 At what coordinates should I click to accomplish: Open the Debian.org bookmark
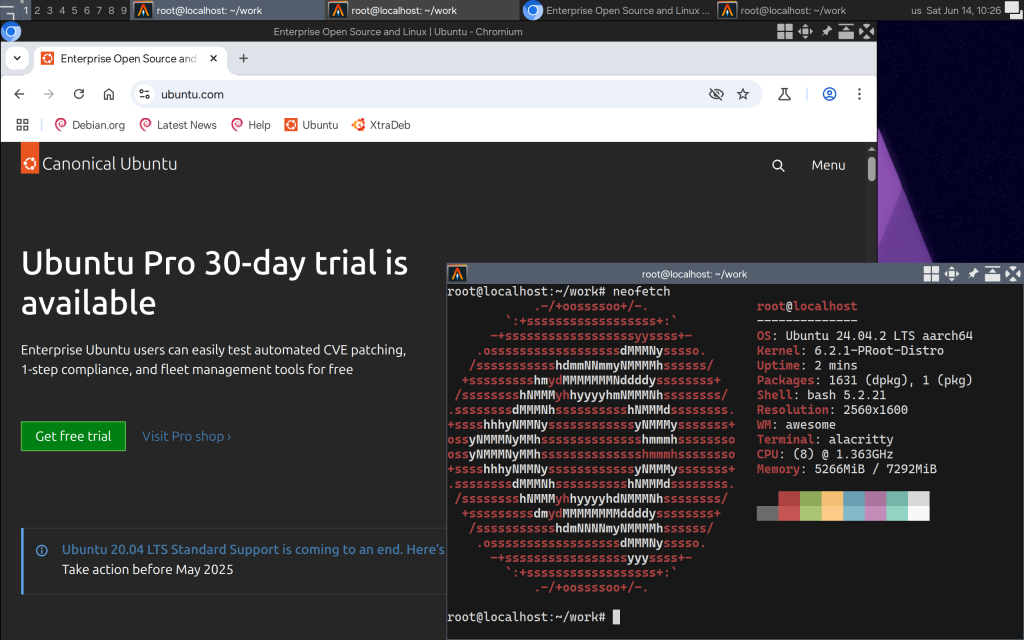coord(89,125)
